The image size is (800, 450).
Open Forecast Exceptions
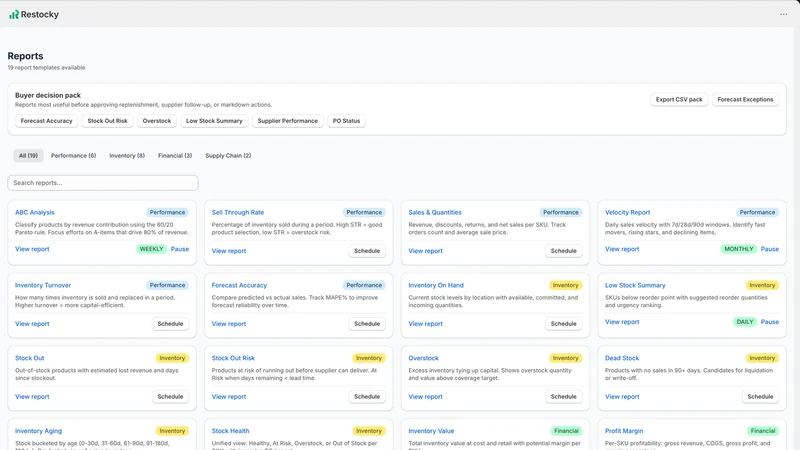[745, 99]
